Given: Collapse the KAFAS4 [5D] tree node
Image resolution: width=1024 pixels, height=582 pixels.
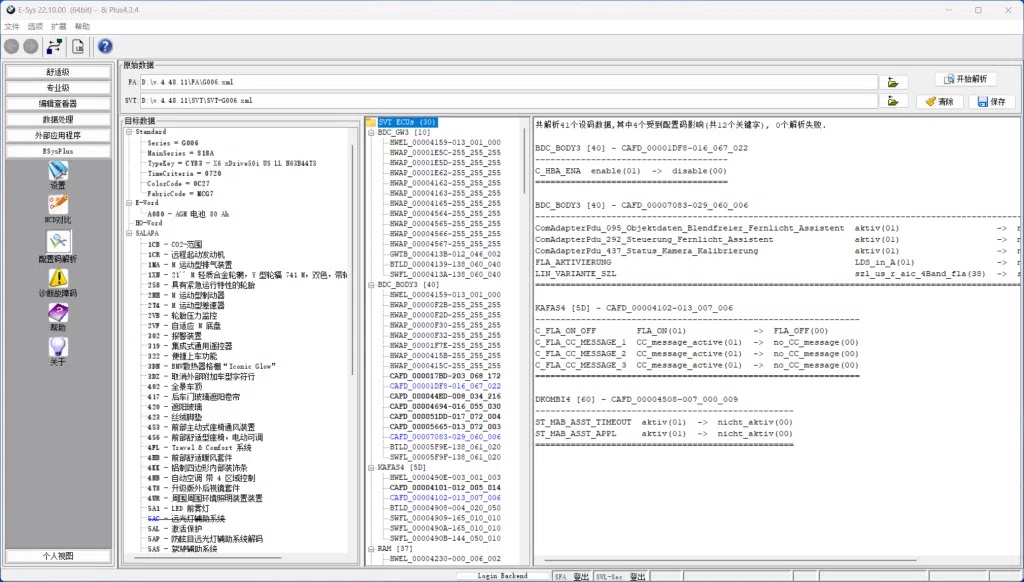Looking at the screenshot, I should (x=372, y=468).
